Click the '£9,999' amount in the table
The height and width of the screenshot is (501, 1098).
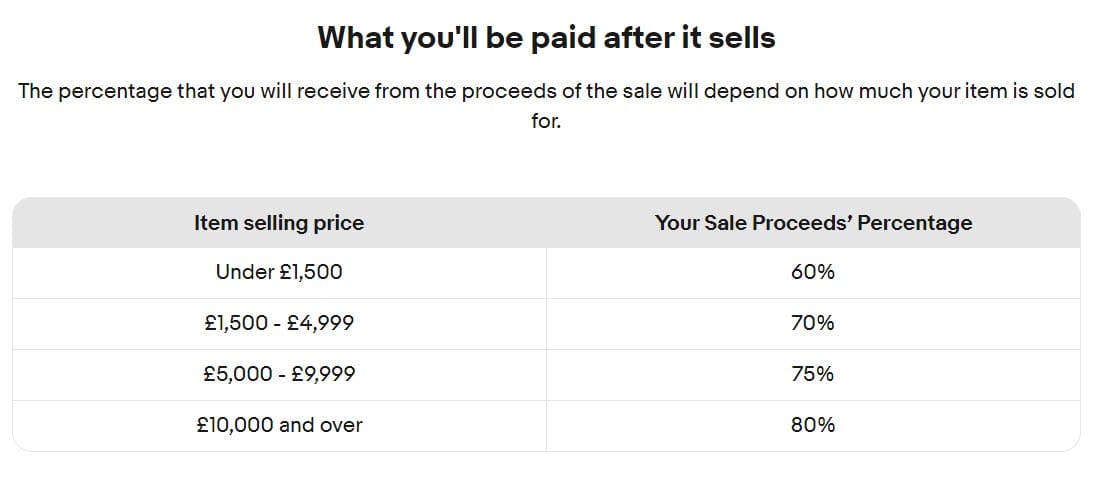point(320,374)
